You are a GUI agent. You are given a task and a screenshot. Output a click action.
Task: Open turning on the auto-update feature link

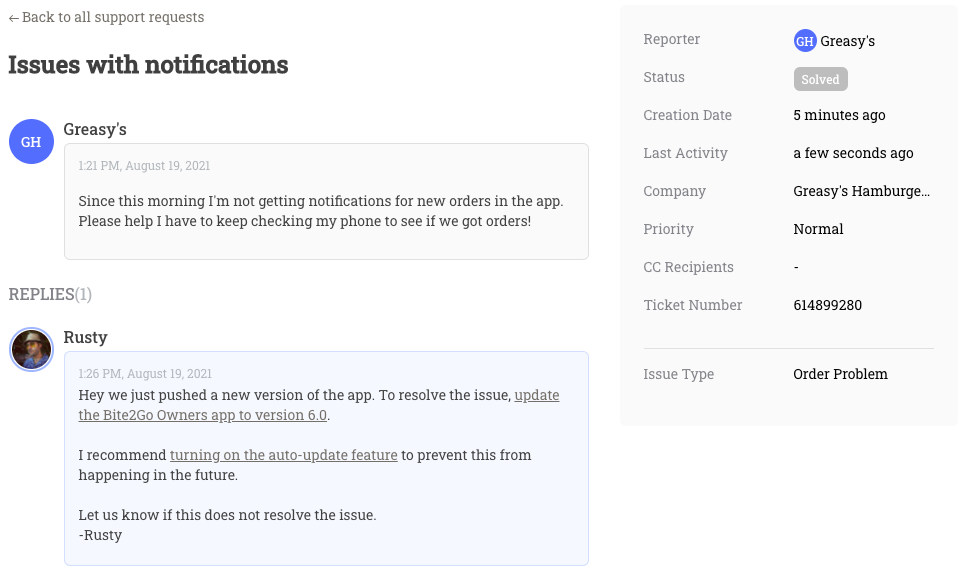(284, 455)
